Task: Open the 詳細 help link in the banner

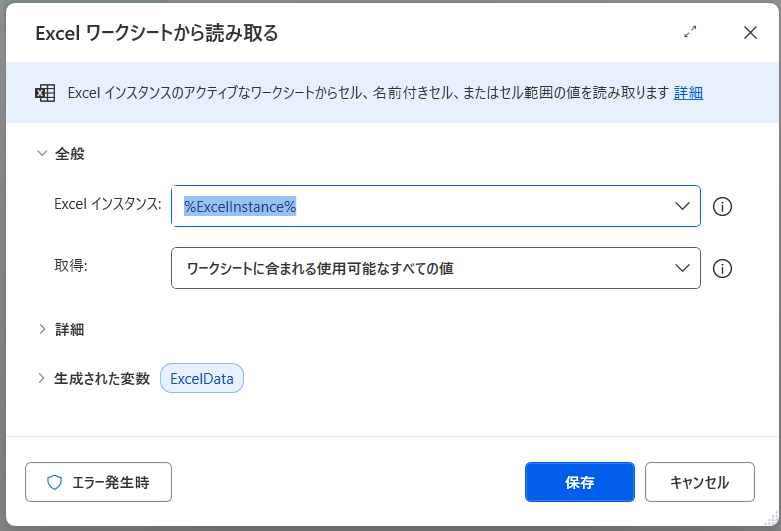Action: click(688, 93)
